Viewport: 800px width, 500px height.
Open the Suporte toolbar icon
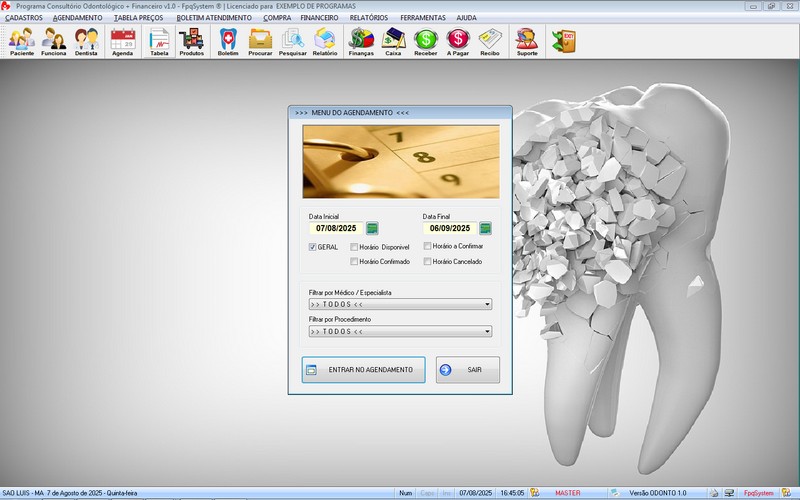point(525,42)
